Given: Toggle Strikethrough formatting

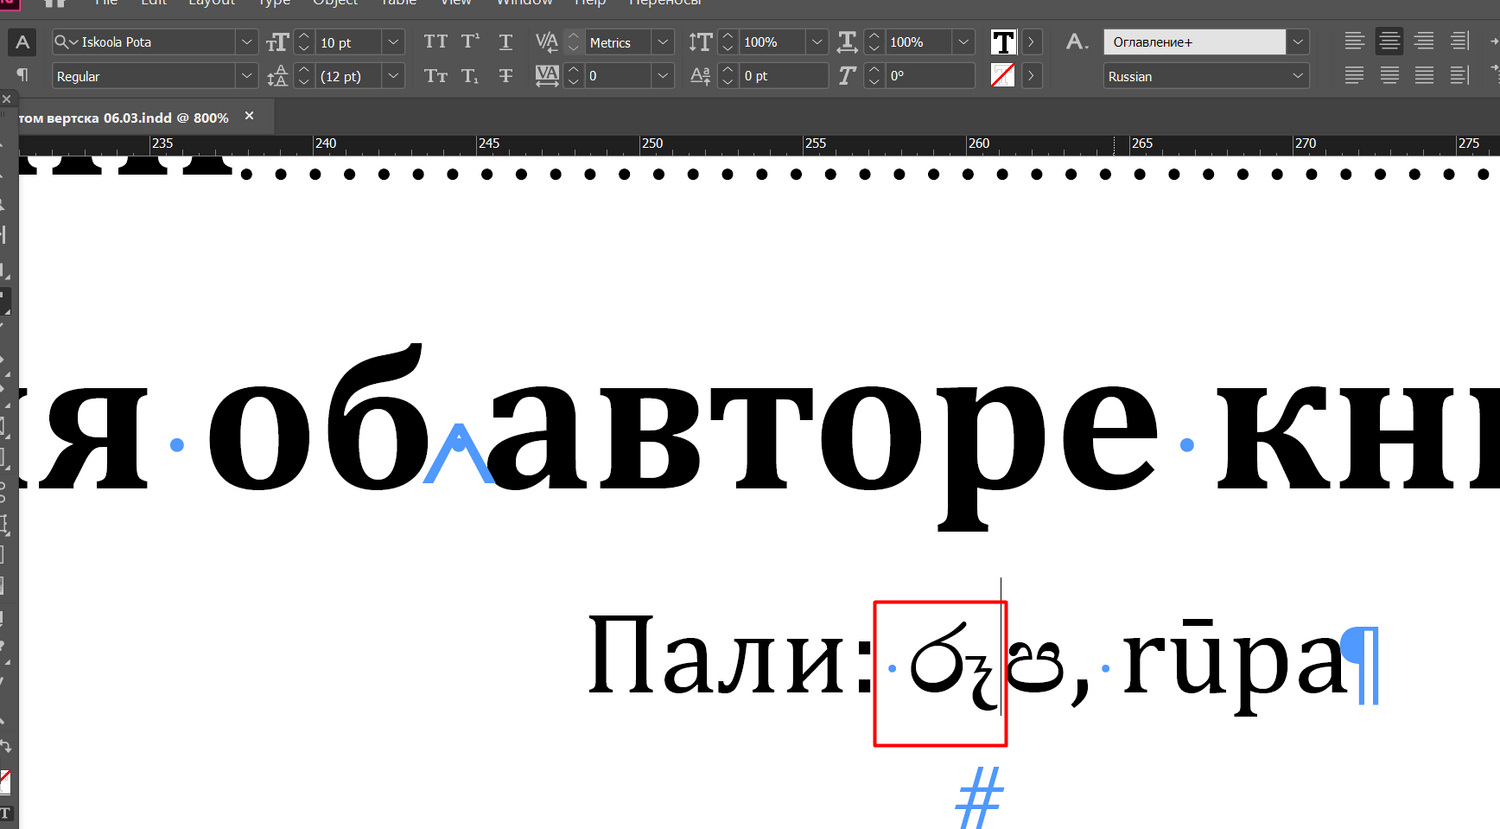Looking at the screenshot, I should (505, 76).
